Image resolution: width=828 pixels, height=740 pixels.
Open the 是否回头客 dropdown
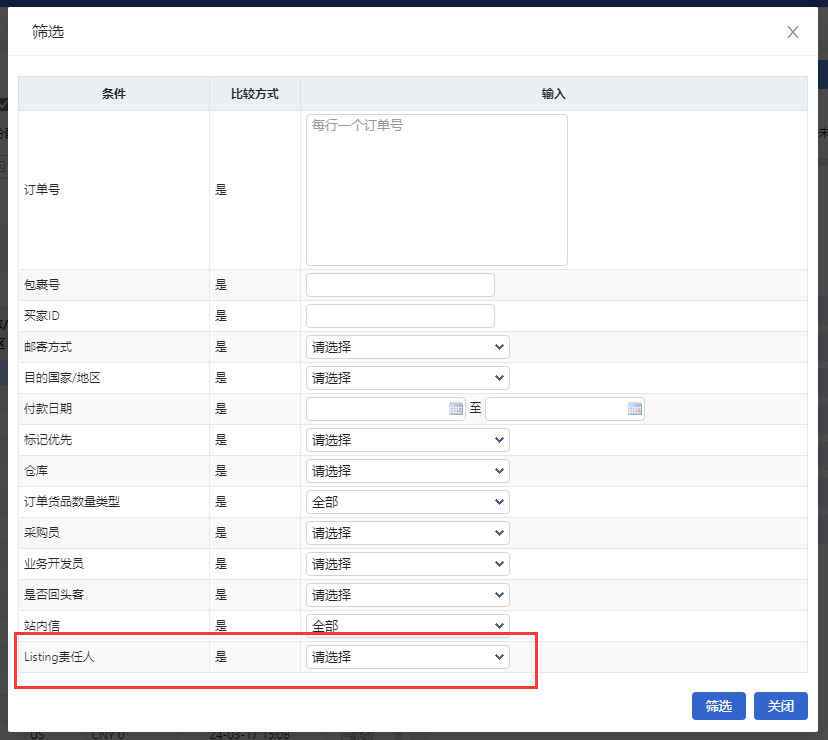coord(407,595)
